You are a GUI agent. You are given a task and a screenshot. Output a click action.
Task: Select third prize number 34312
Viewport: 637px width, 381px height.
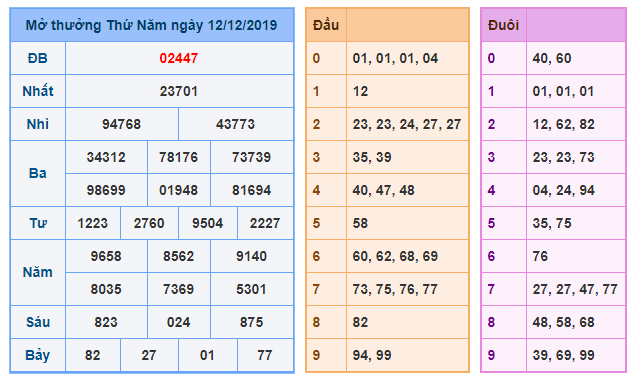[106, 157]
